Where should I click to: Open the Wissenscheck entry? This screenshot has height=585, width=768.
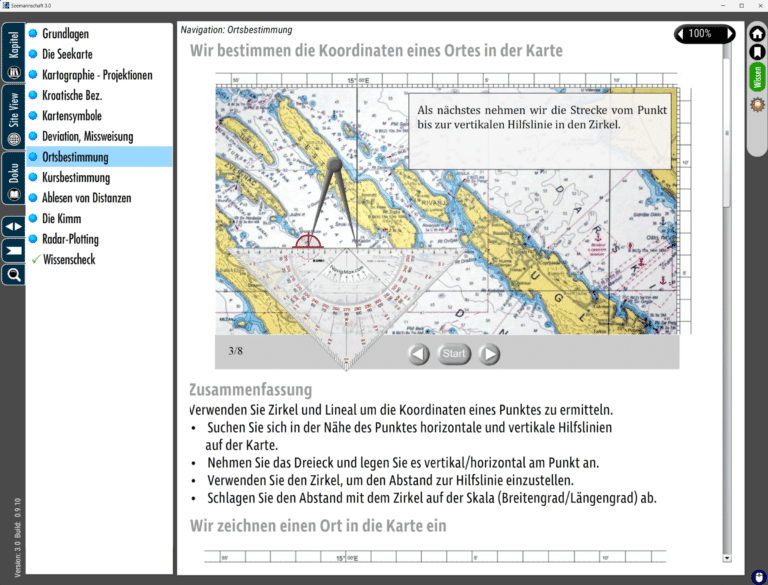pos(99,260)
